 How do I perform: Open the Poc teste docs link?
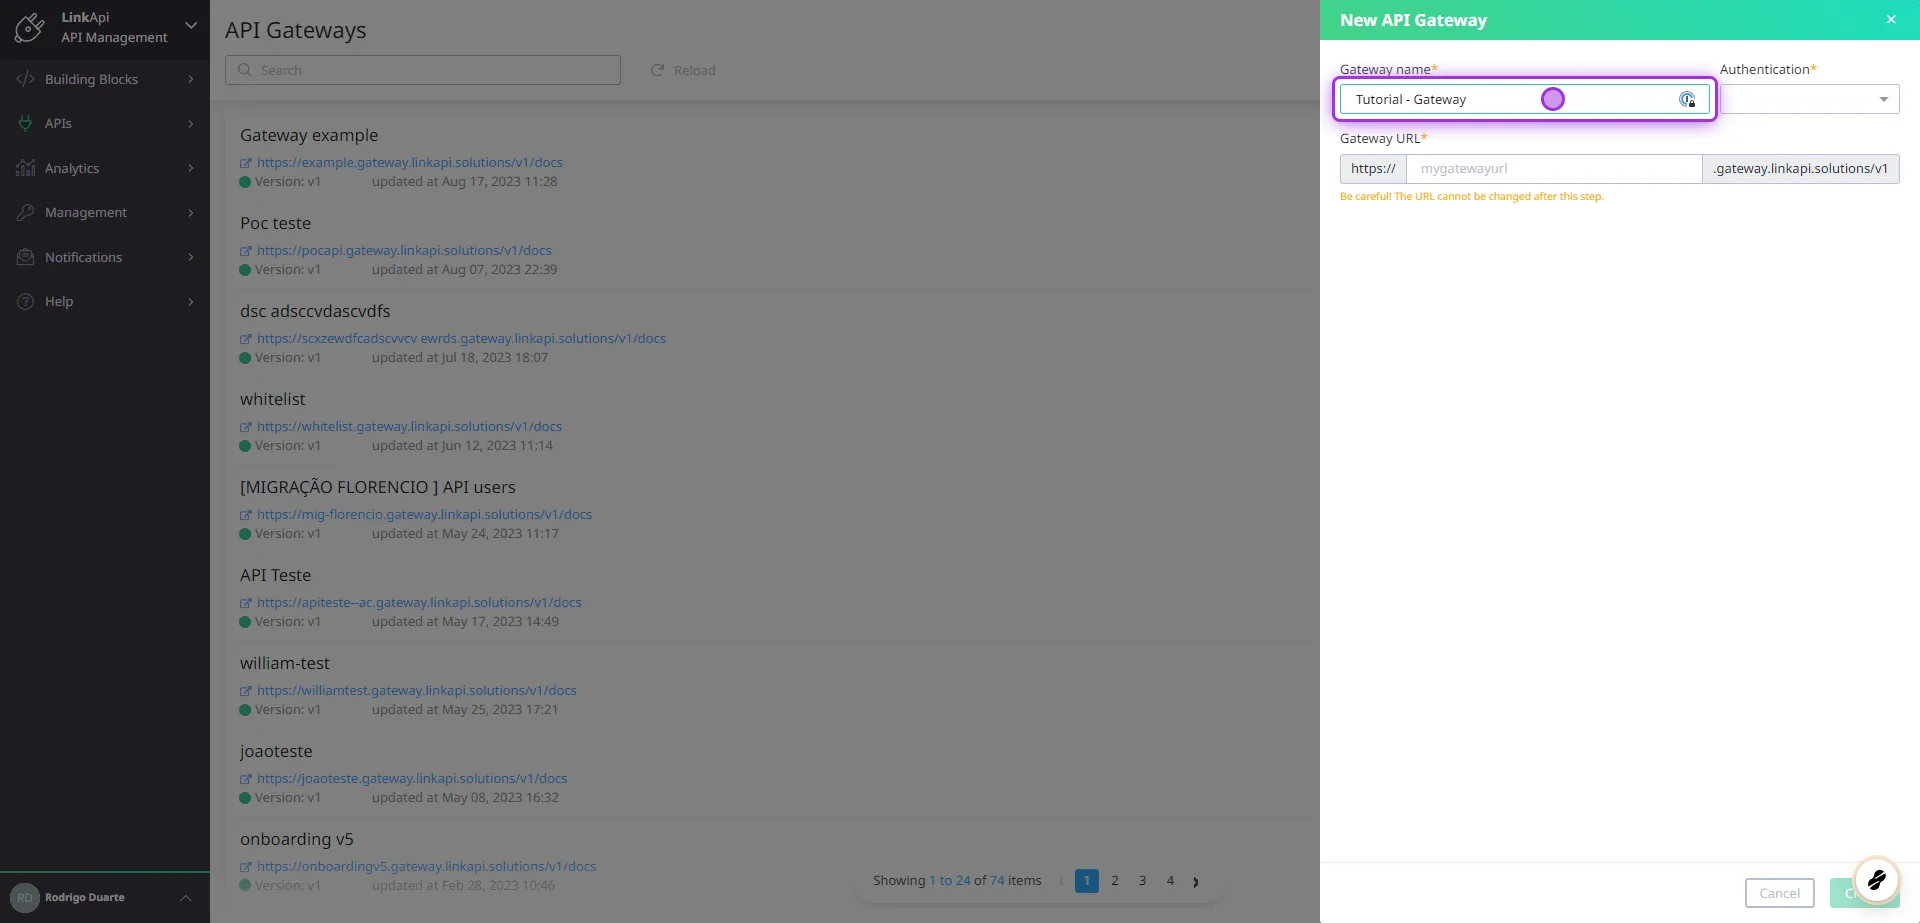coord(403,250)
